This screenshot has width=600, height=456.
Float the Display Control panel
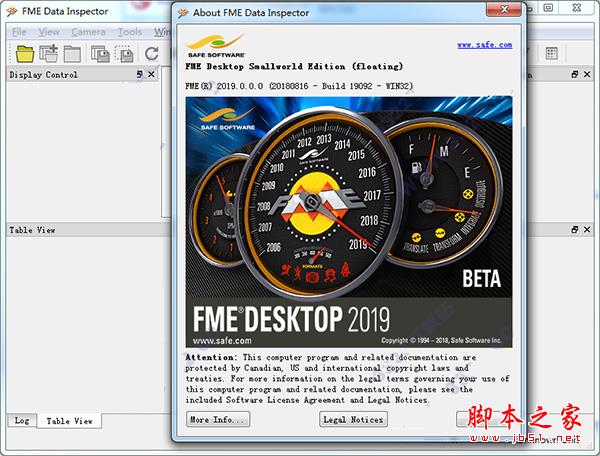click(139, 75)
